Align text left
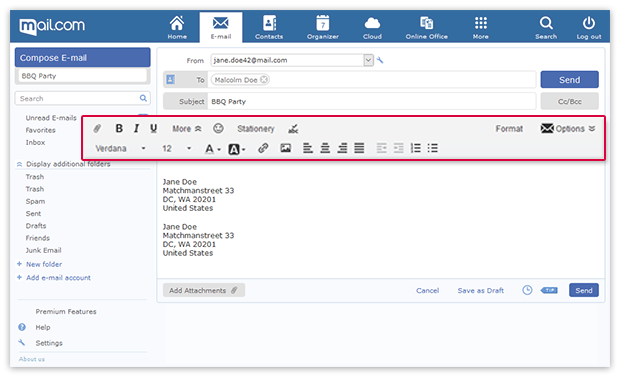This screenshot has height=377, width=620. click(x=308, y=148)
